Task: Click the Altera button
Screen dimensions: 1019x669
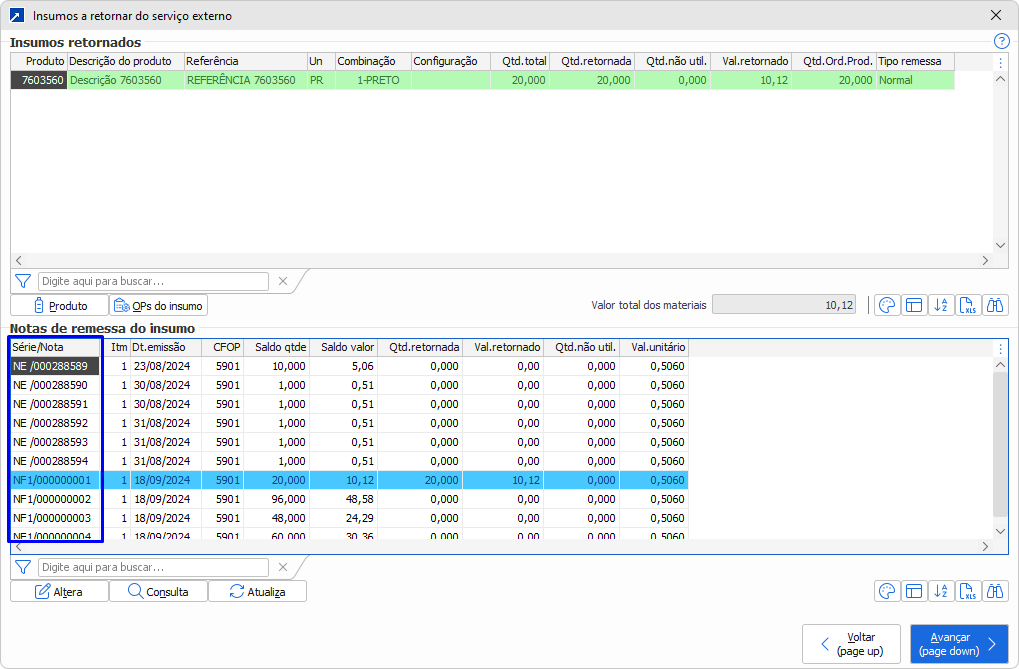Action: tap(59, 592)
